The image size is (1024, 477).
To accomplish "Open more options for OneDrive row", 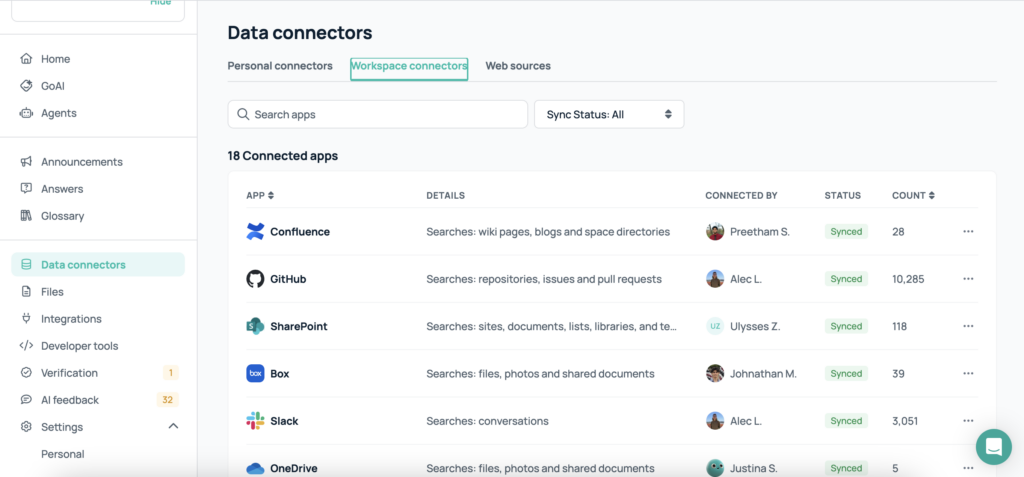I will [968, 468].
